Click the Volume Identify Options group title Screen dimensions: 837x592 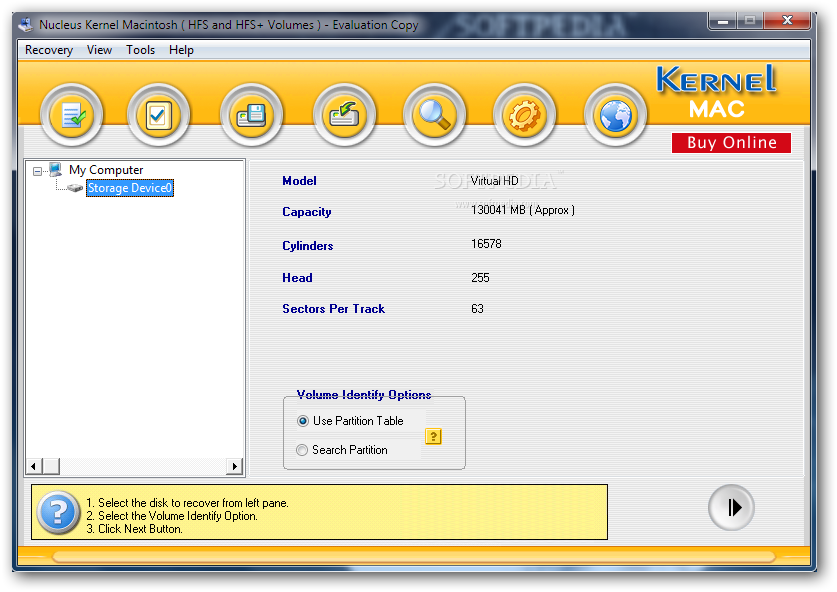(364, 394)
